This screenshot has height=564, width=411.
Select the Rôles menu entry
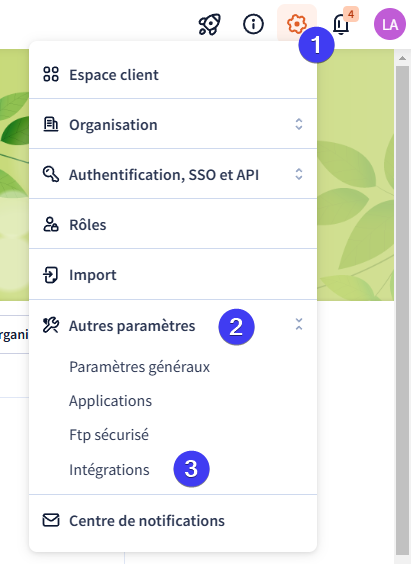[173, 224]
